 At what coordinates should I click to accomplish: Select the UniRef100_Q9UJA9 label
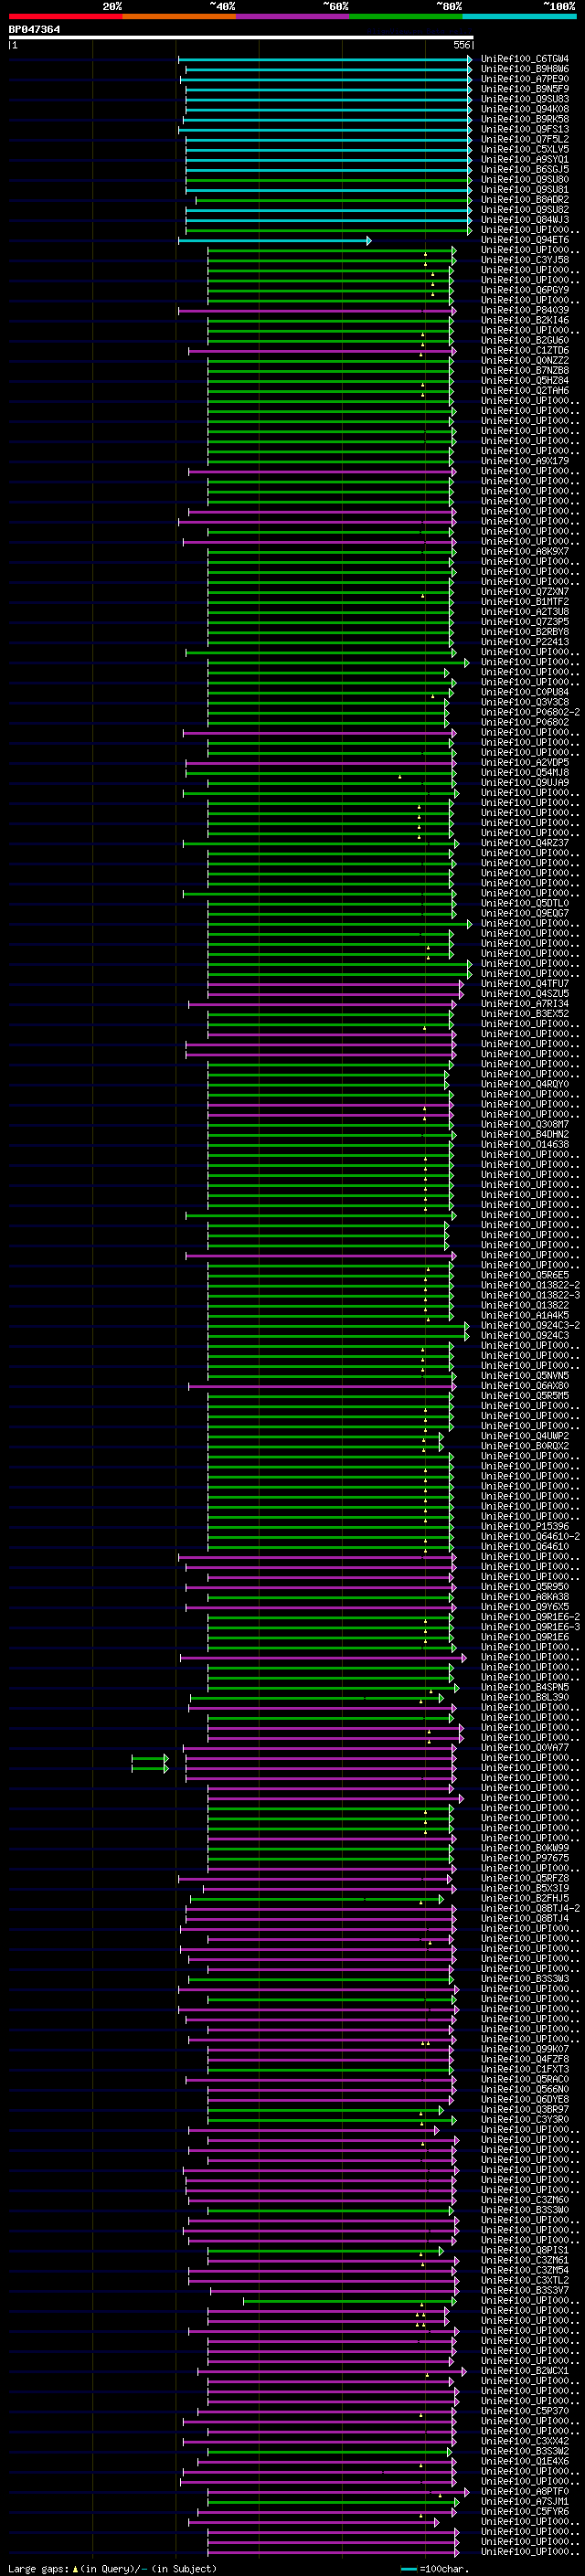click(525, 782)
